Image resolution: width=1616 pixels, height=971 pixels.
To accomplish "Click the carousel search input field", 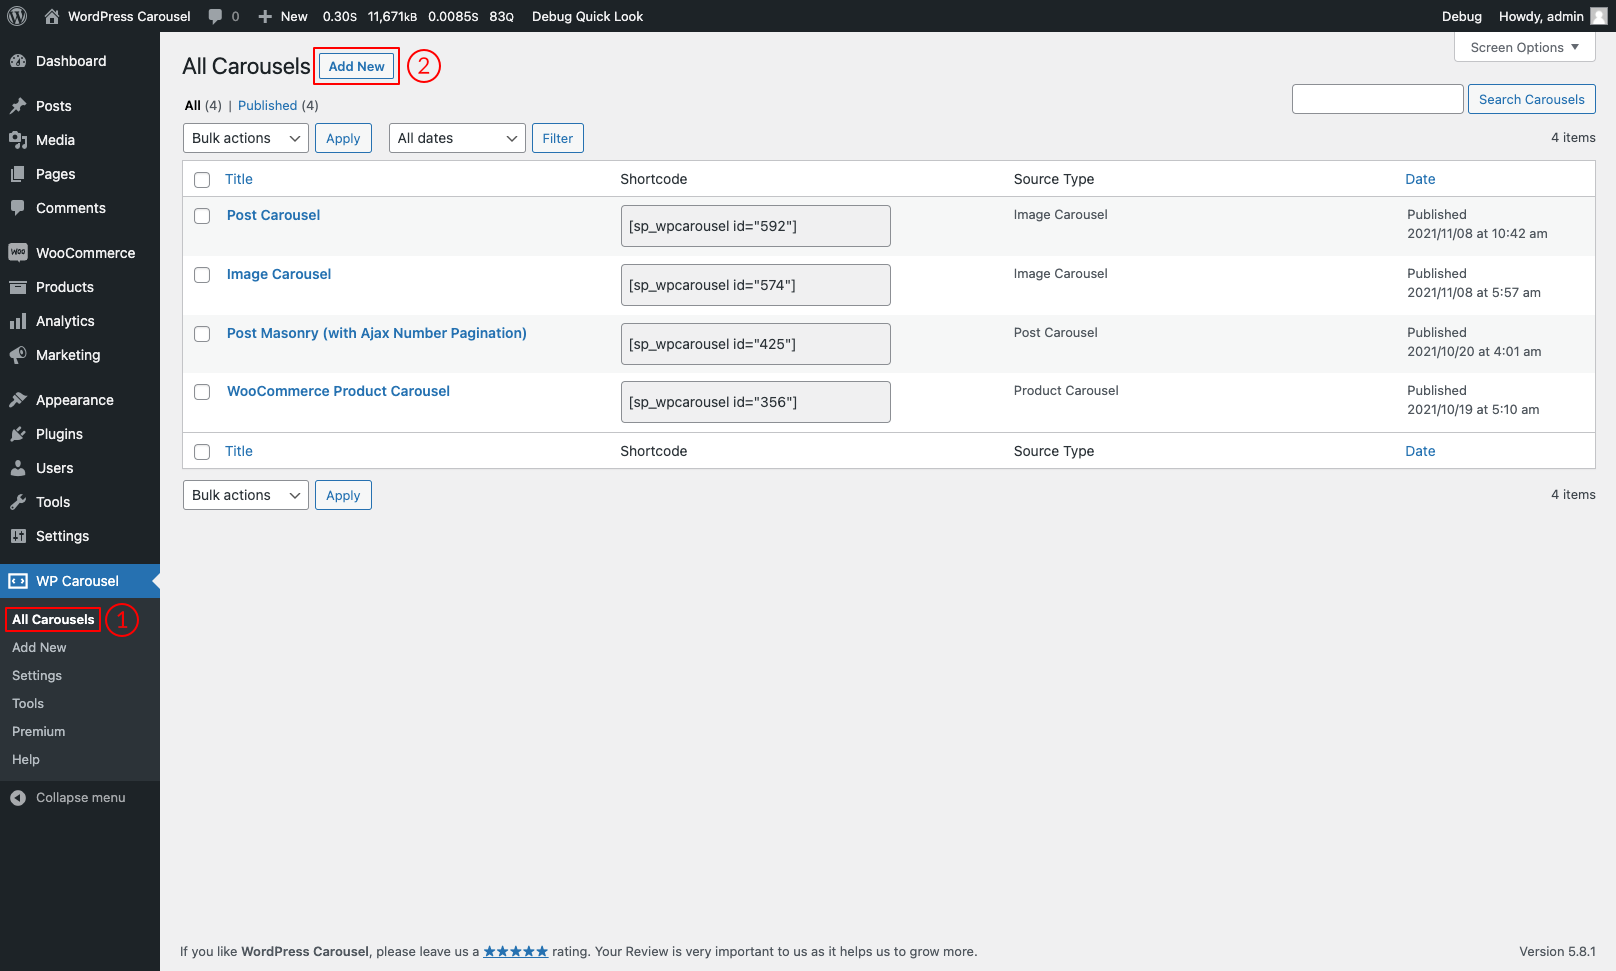I will (x=1377, y=99).
